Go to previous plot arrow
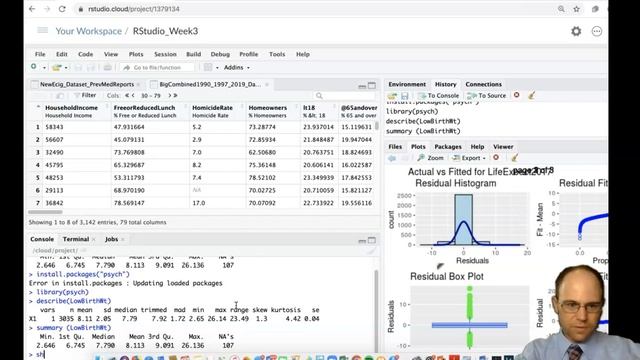Viewport: 640px width, 360px height. pos(392,158)
